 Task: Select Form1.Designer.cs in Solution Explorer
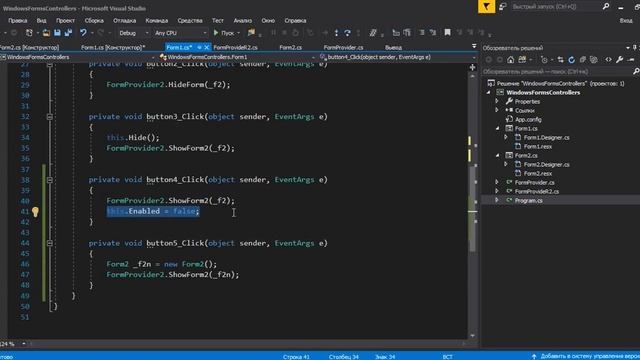click(547, 137)
